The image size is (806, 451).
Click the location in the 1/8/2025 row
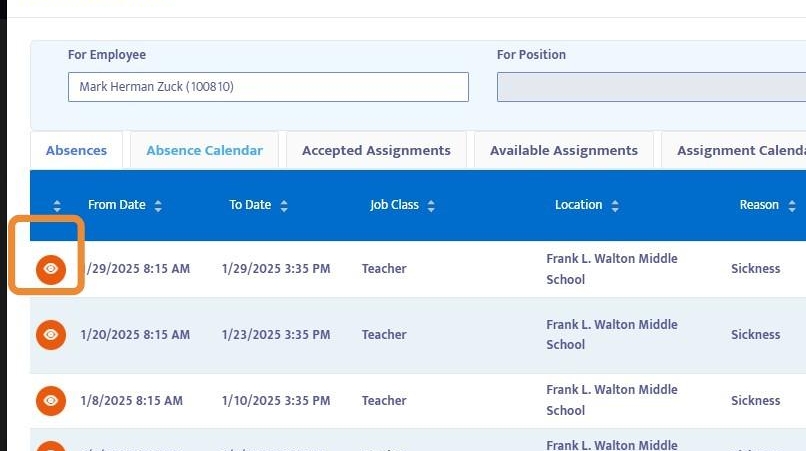(612, 400)
